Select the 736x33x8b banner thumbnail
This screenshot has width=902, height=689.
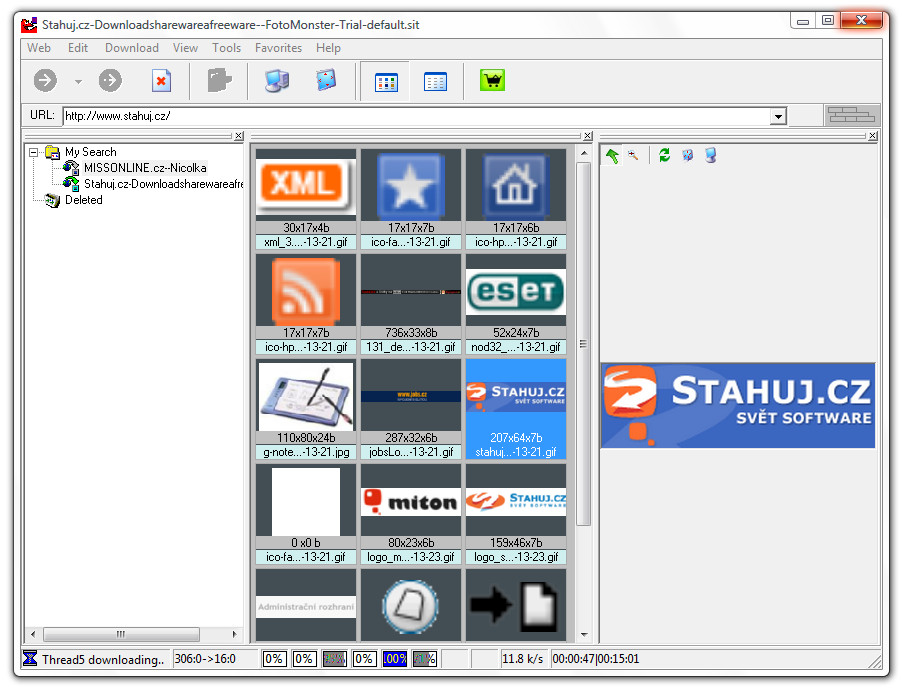(411, 290)
